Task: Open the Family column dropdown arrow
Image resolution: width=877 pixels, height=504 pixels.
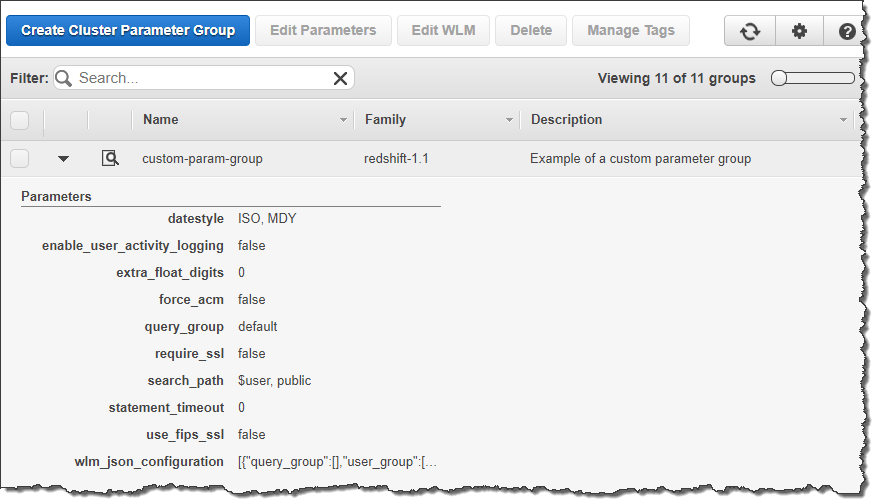Action: pos(509,120)
